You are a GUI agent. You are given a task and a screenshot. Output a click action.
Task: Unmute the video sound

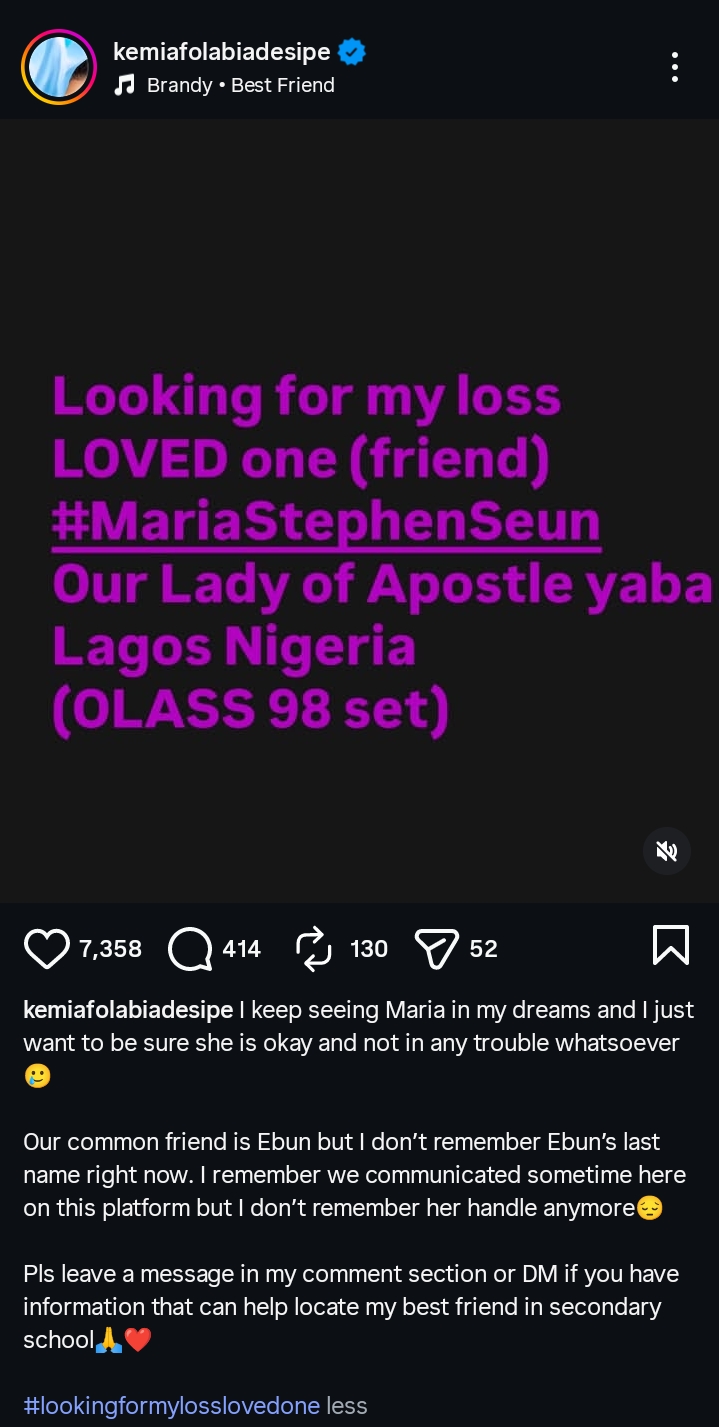[x=666, y=851]
